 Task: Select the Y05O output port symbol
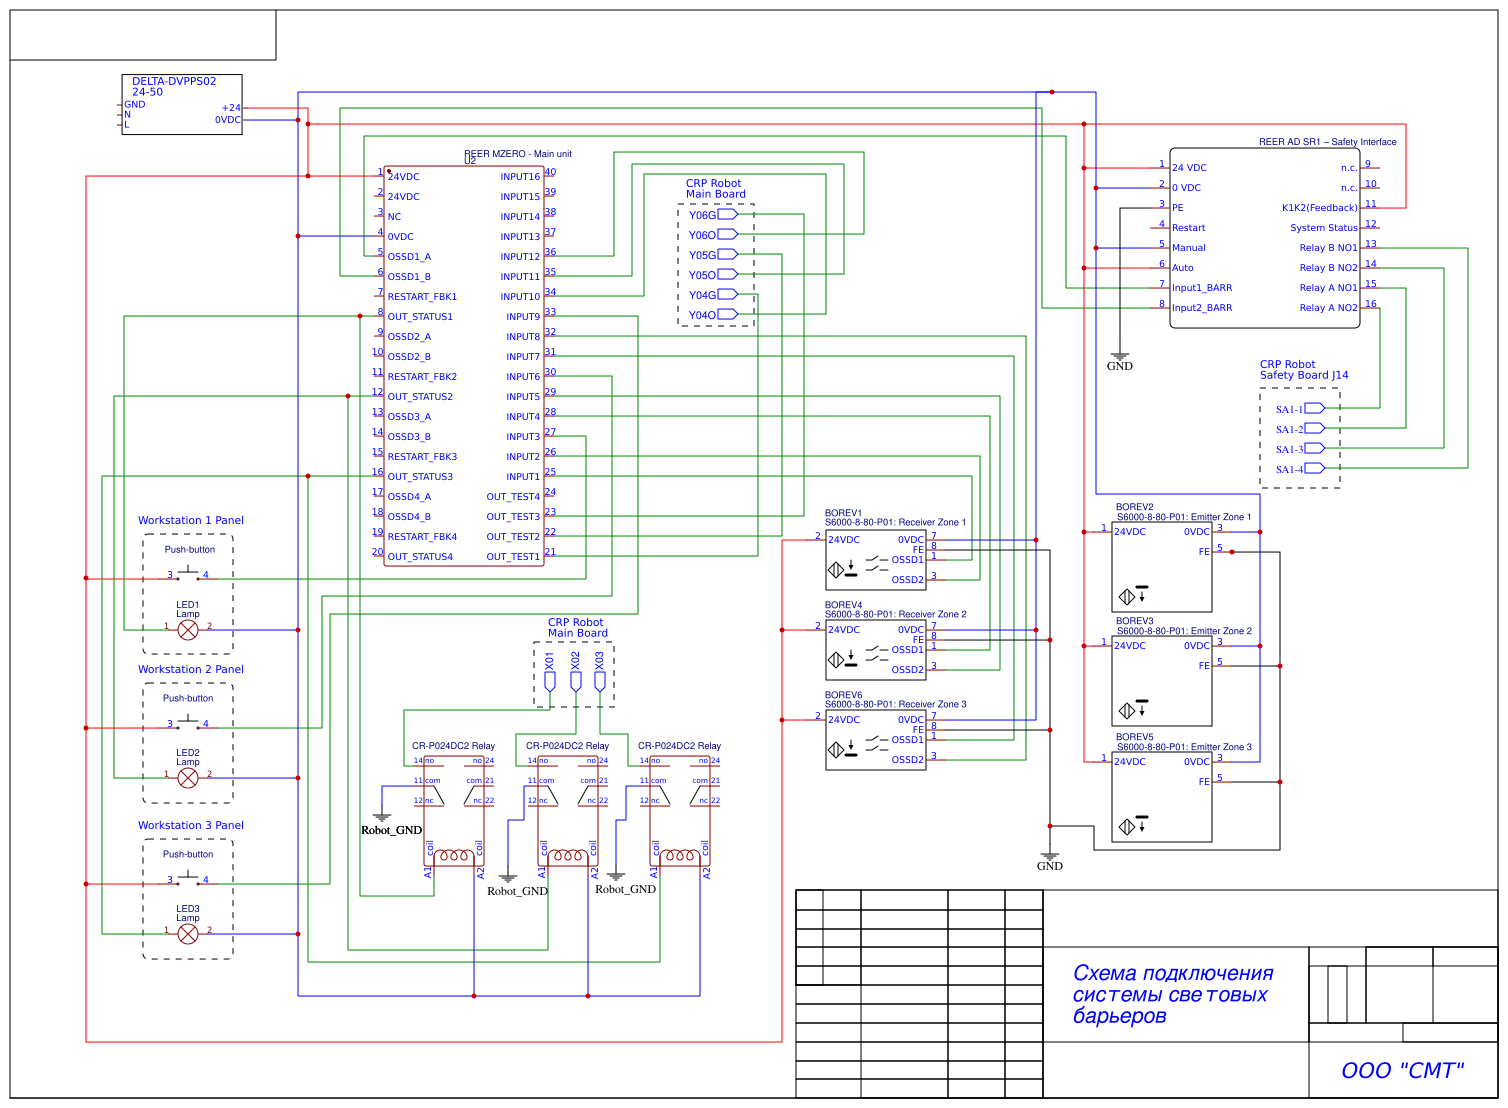728,274
